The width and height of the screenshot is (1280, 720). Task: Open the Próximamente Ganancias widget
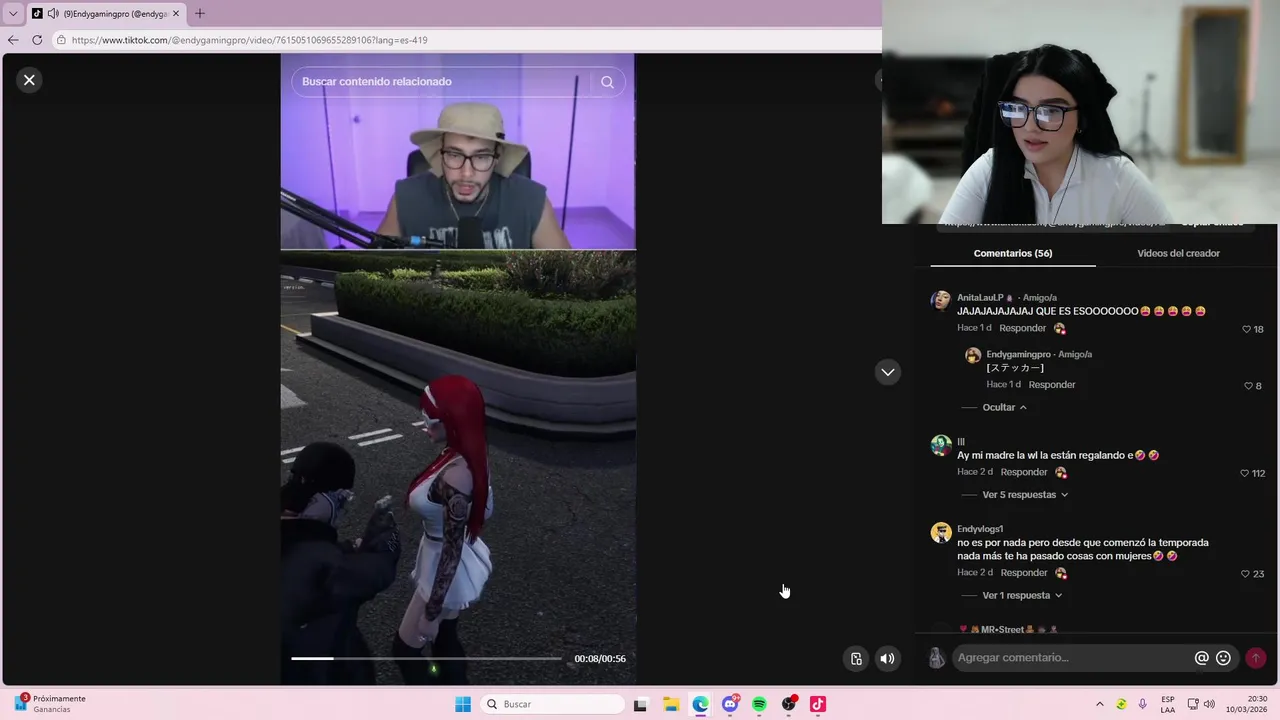coord(50,704)
